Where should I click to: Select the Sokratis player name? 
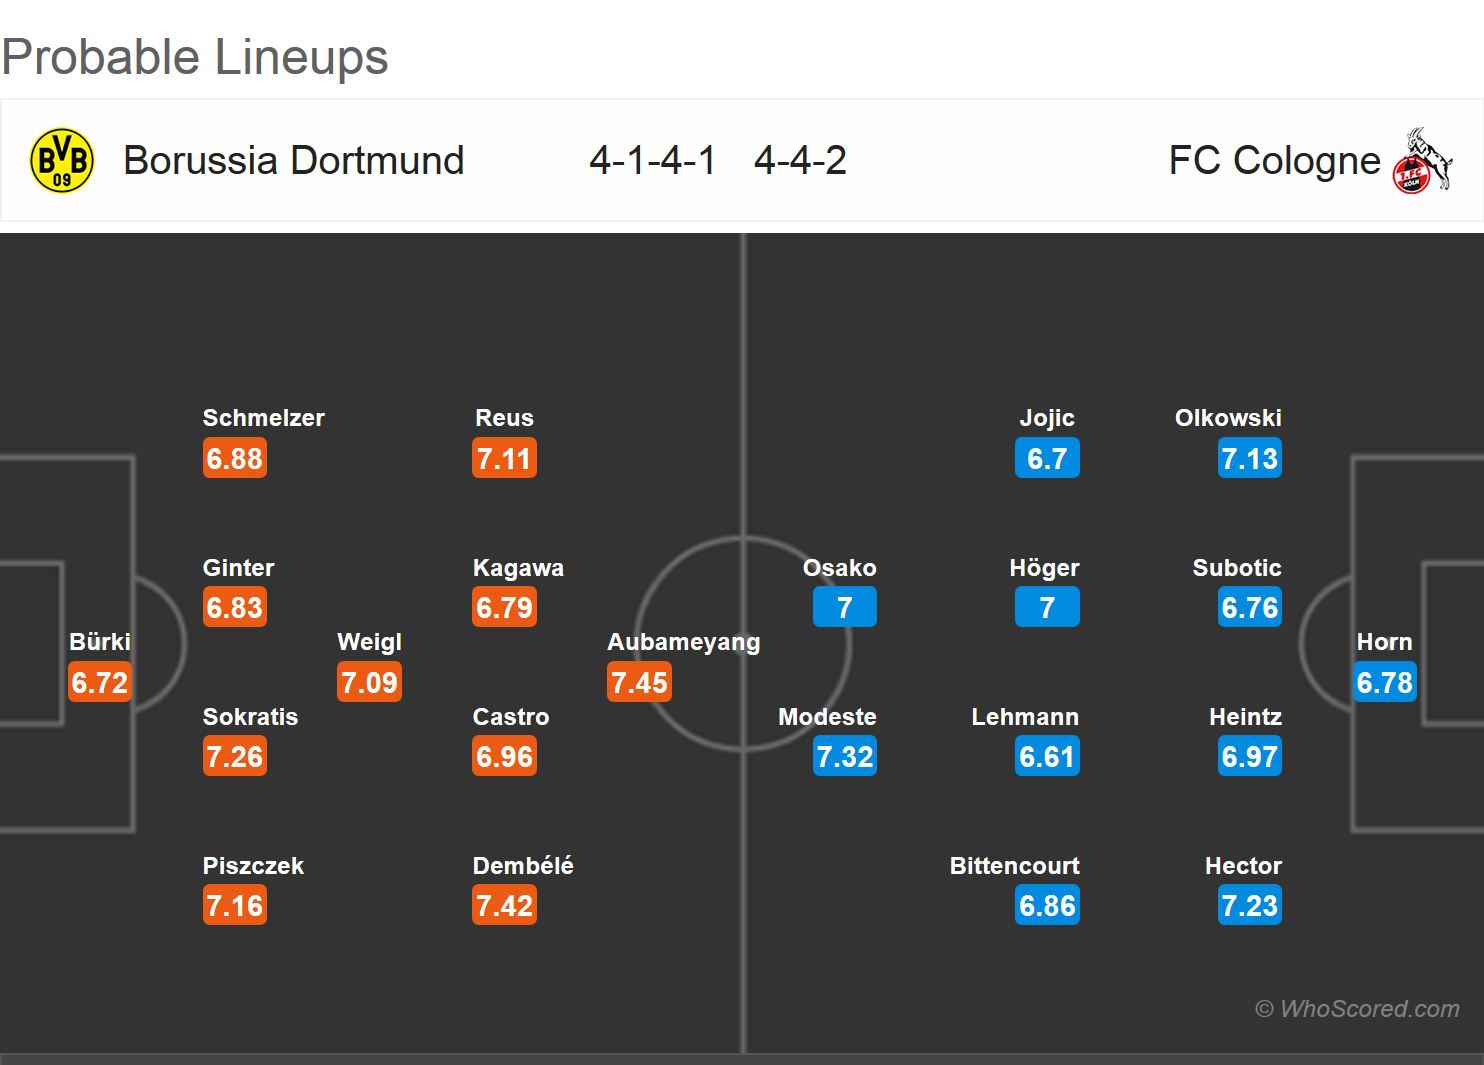250,717
